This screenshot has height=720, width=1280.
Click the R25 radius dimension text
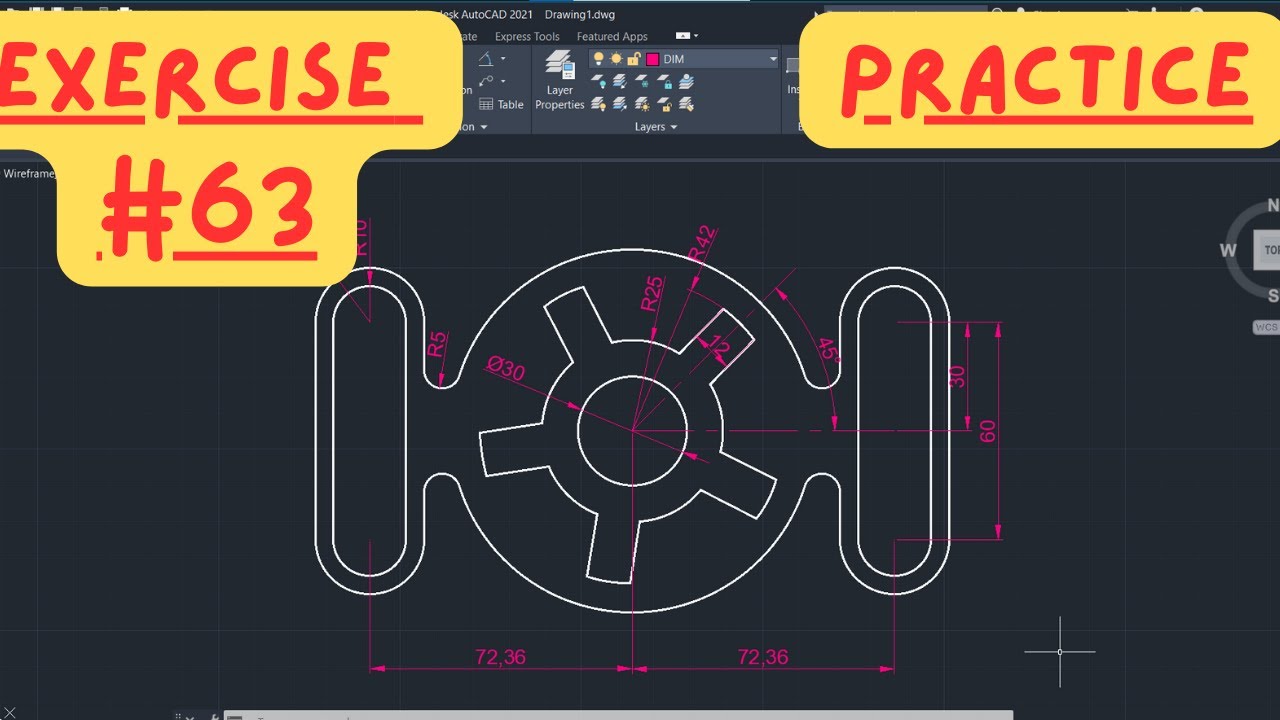(x=652, y=293)
